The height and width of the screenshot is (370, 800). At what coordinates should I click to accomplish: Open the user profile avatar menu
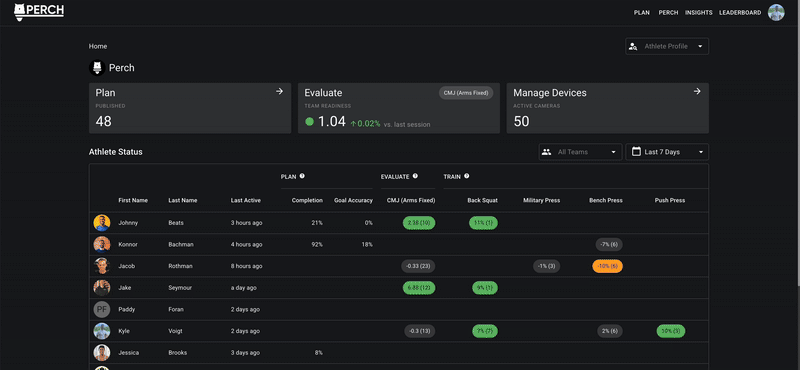point(776,13)
